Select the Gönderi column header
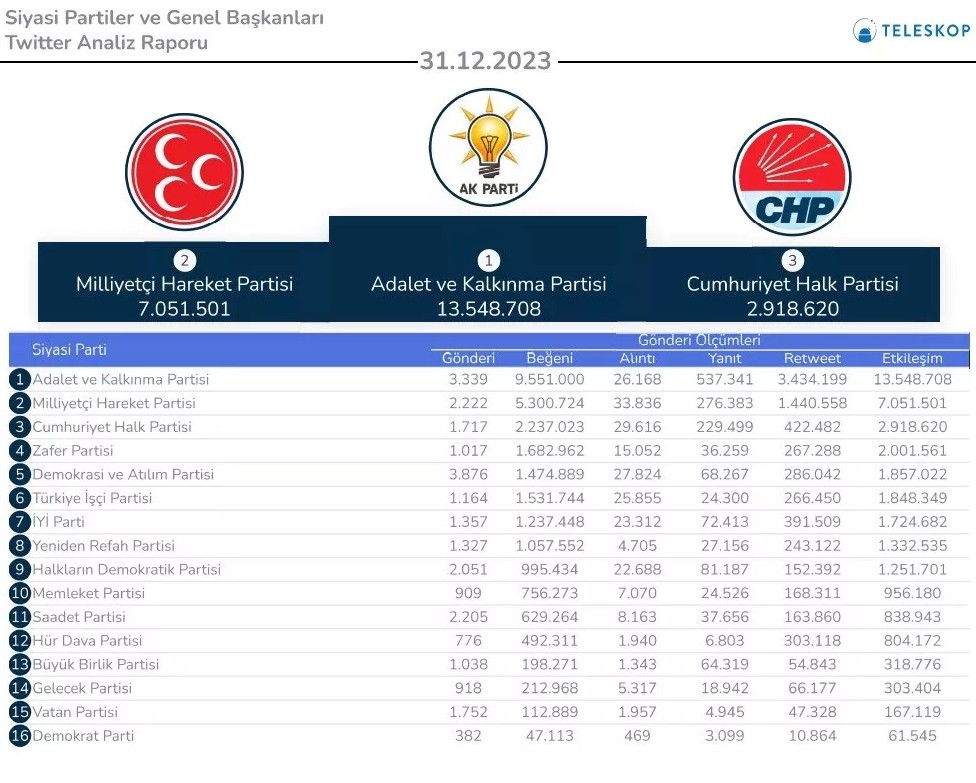Viewport: 976px width, 783px height. (468, 358)
